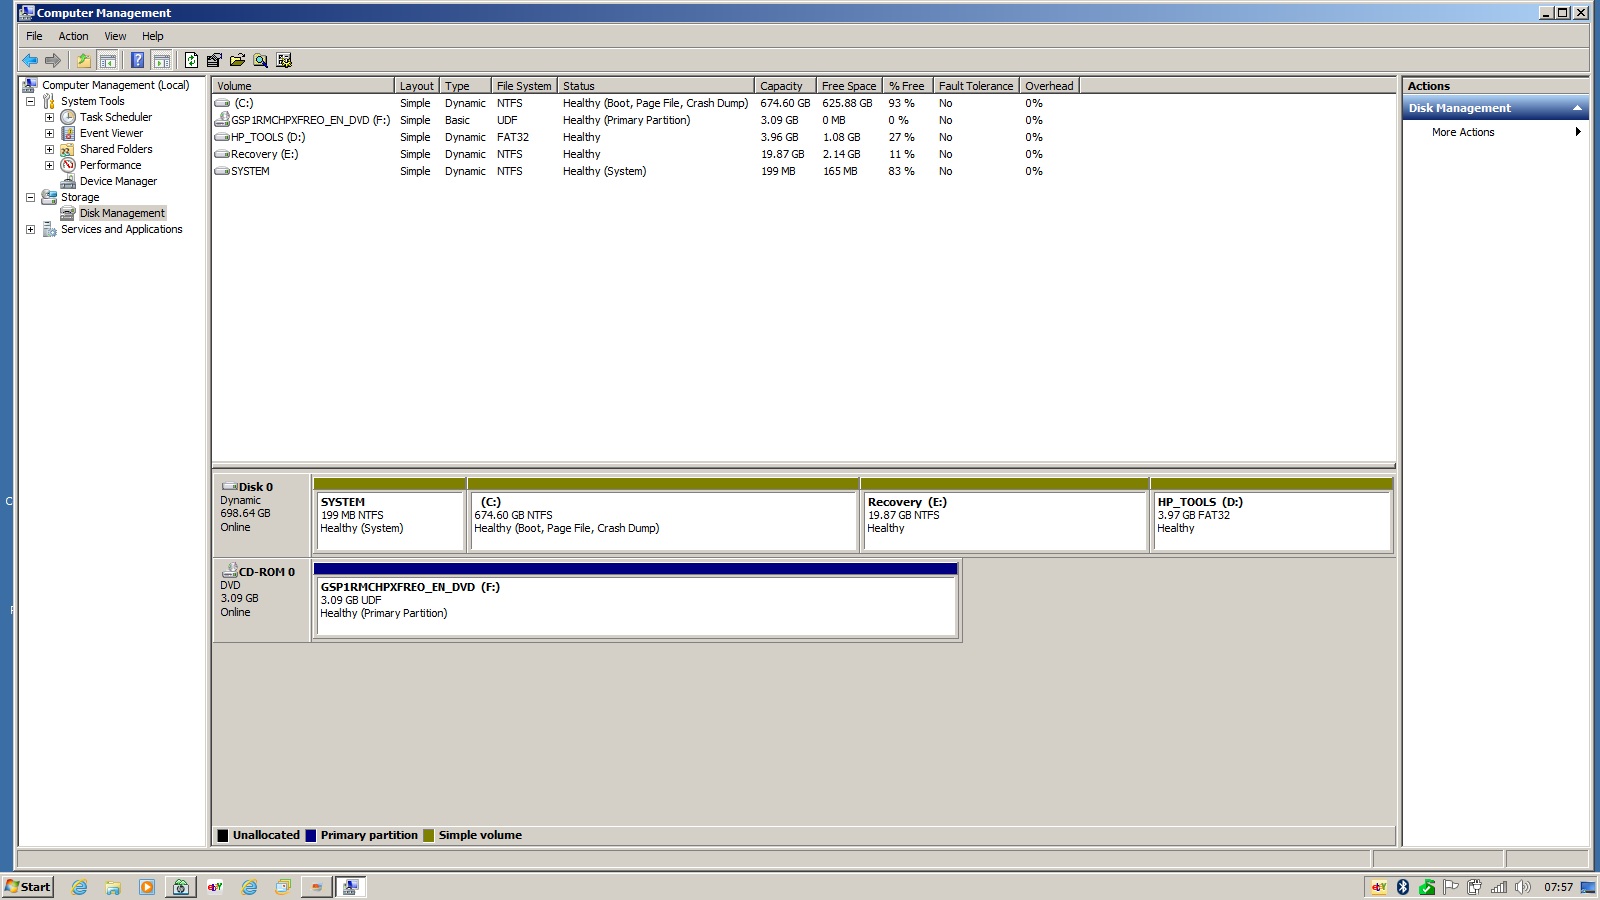Screen dimensions: 1600x900
Task: Click the olive Simple volume legend swatch
Action: [x=429, y=836]
